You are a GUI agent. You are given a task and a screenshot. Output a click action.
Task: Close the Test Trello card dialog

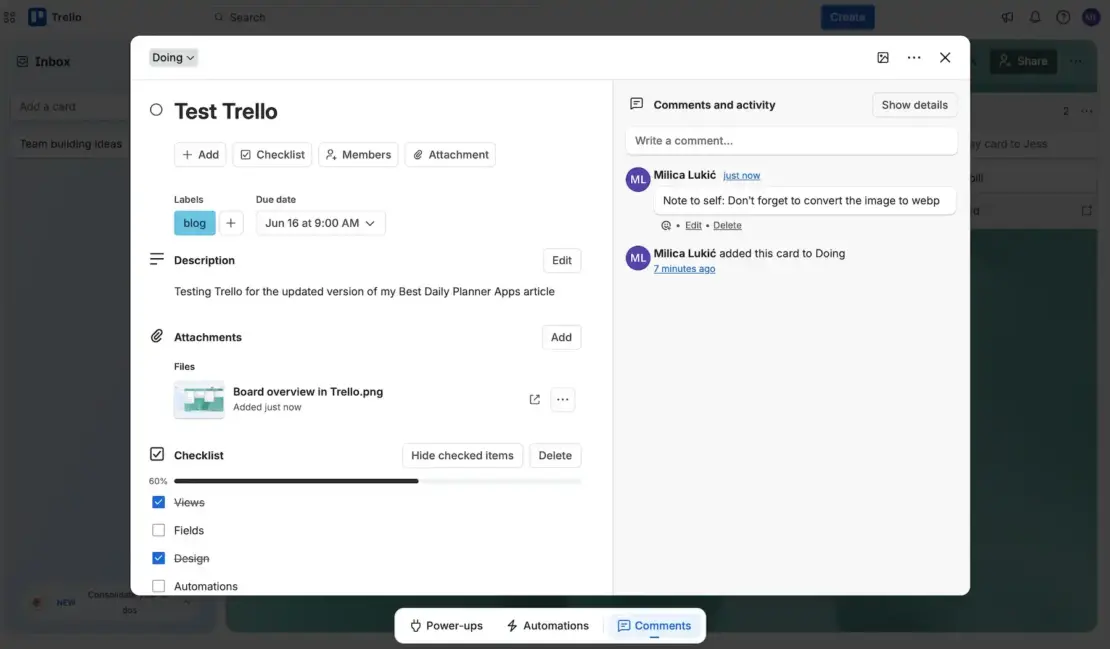point(945,57)
